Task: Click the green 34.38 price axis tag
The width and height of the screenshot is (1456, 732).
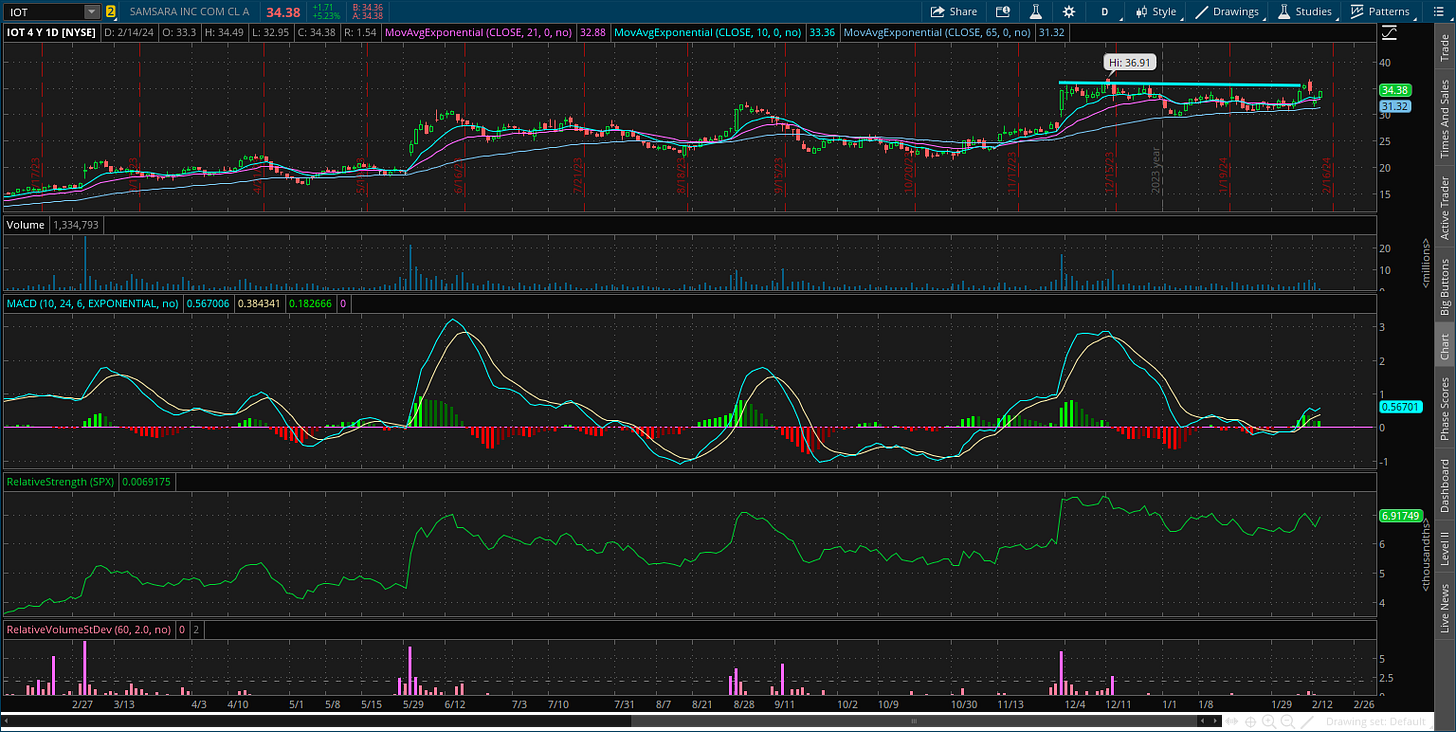Action: [1395, 90]
